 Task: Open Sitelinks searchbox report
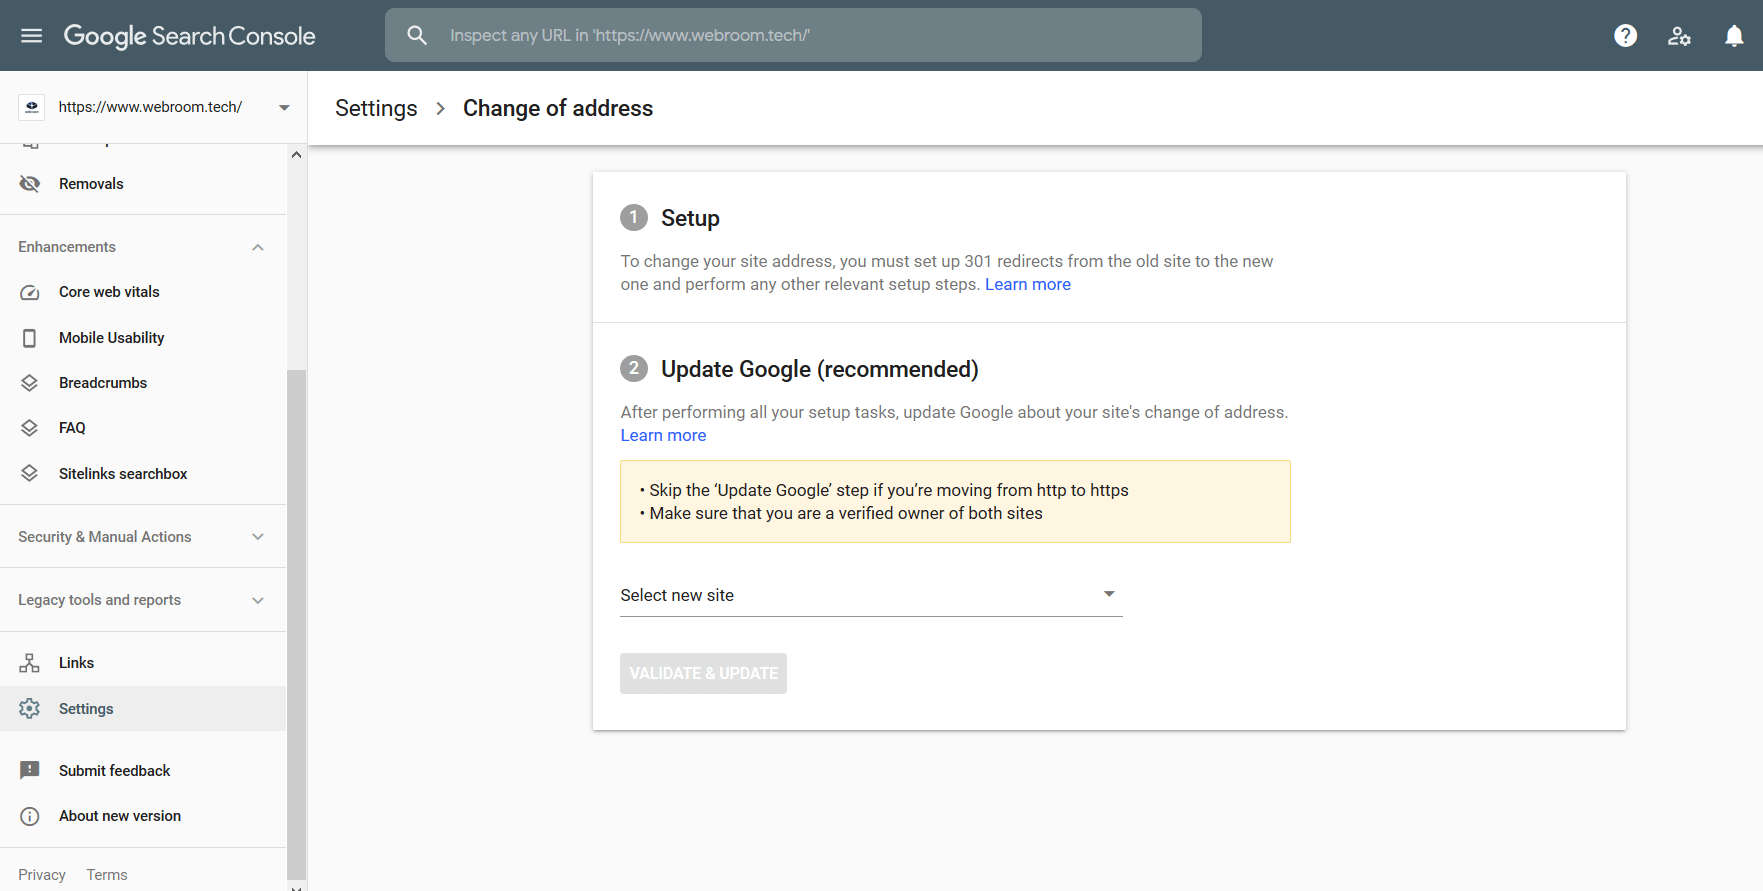[x=123, y=474]
